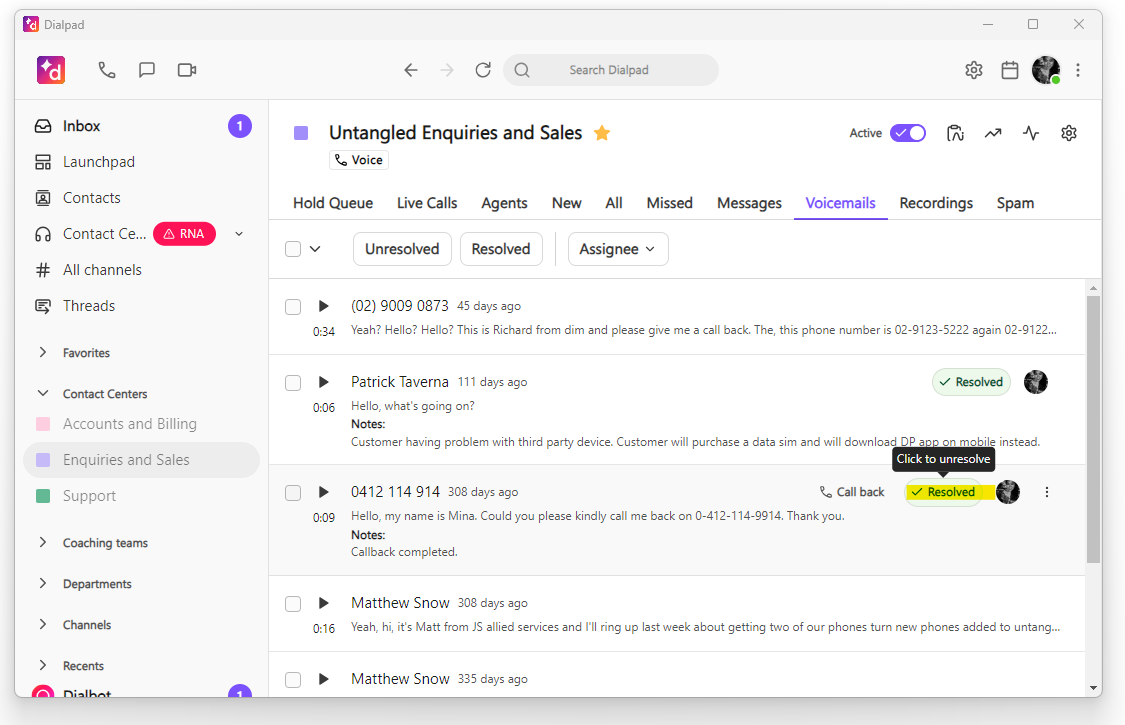Select Accounts and Billing contact center
This screenshot has width=1125, height=725.
141,424
